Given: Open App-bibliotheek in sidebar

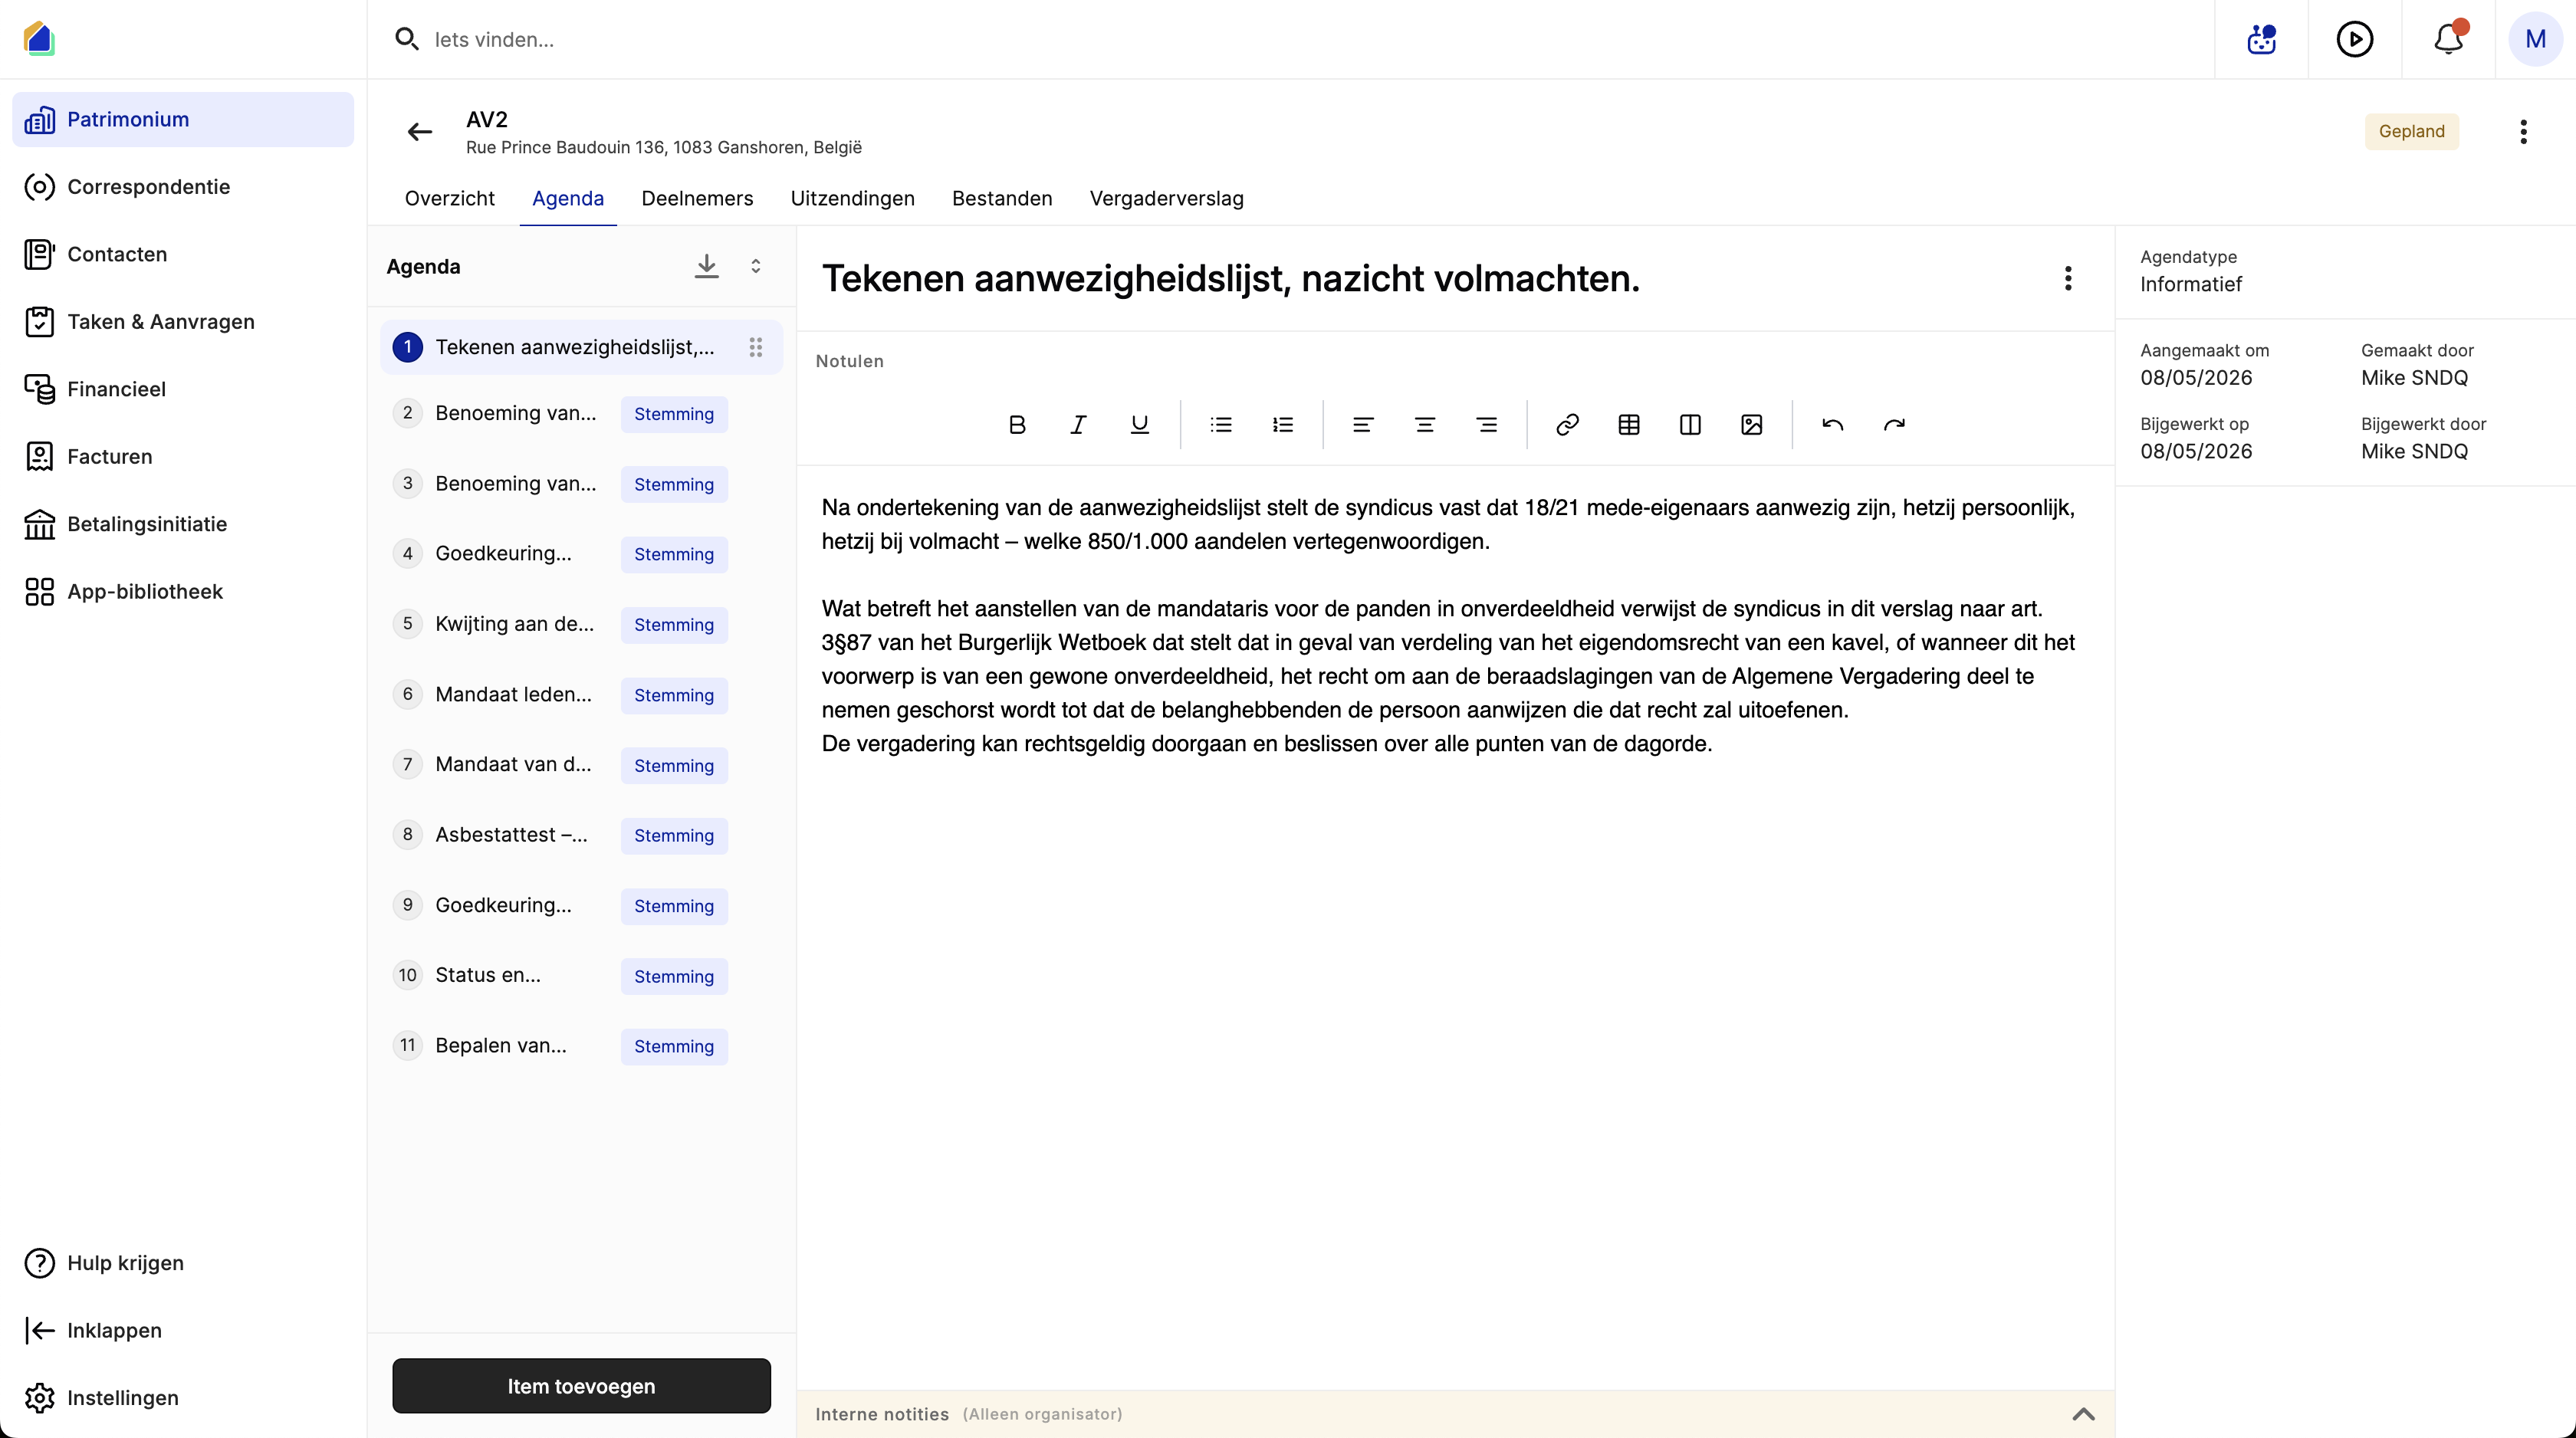Looking at the screenshot, I should (183, 592).
